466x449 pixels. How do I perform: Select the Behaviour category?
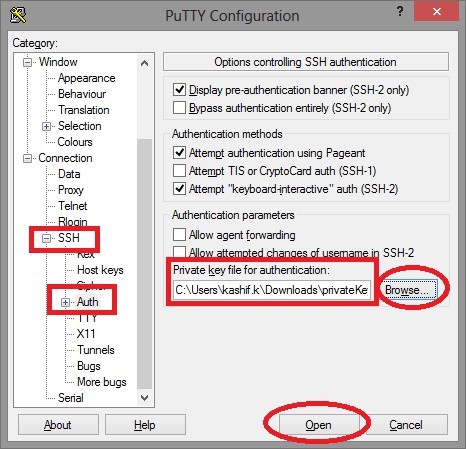coord(82,94)
